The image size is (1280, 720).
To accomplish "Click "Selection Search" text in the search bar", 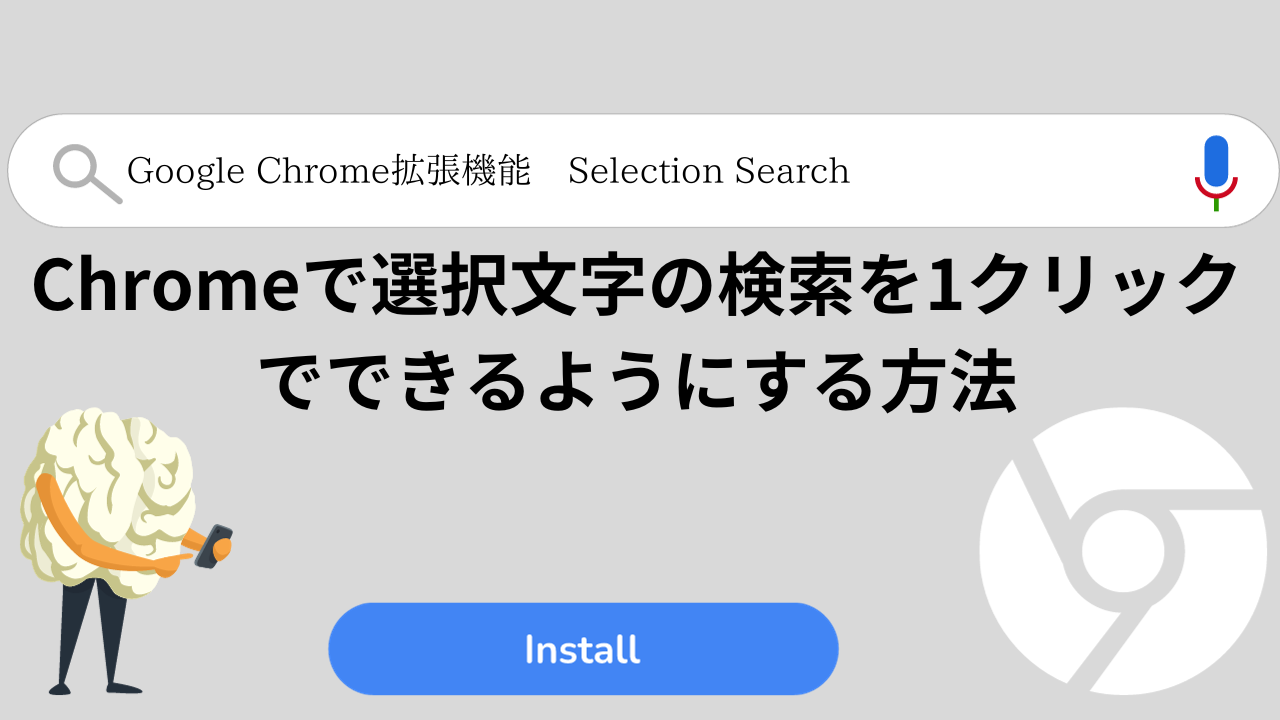I will coord(709,171).
